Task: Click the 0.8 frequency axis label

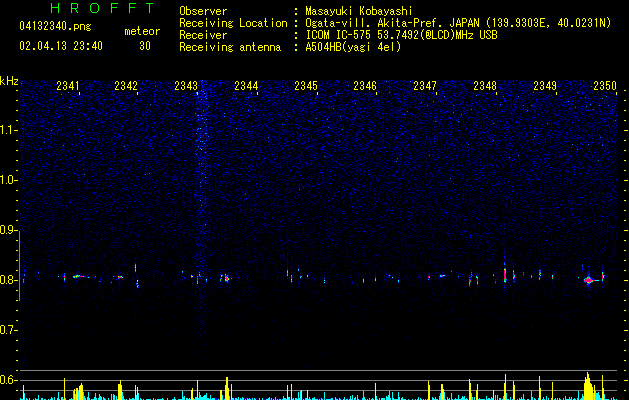Action: (9, 280)
